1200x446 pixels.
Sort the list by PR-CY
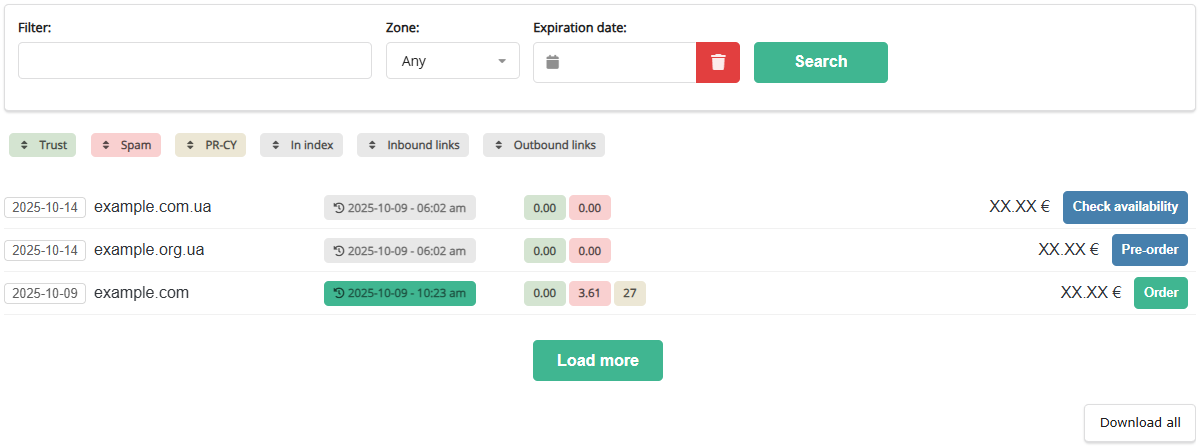pyautogui.click(x=210, y=145)
